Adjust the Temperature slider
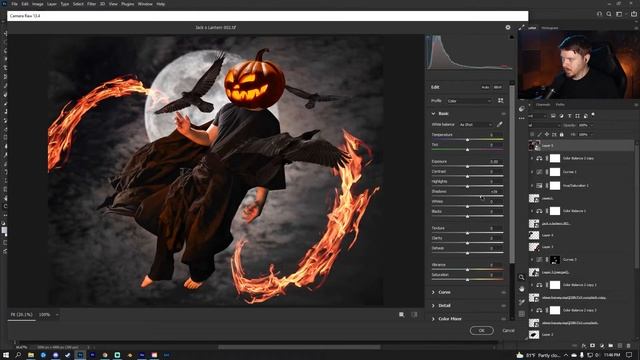The height and width of the screenshot is (360, 640). tap(467, 140)
